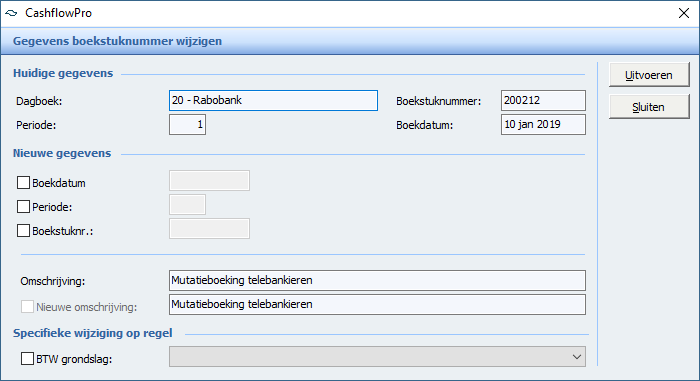
Task: Click the Omschrijving: label
Action: 53,281
